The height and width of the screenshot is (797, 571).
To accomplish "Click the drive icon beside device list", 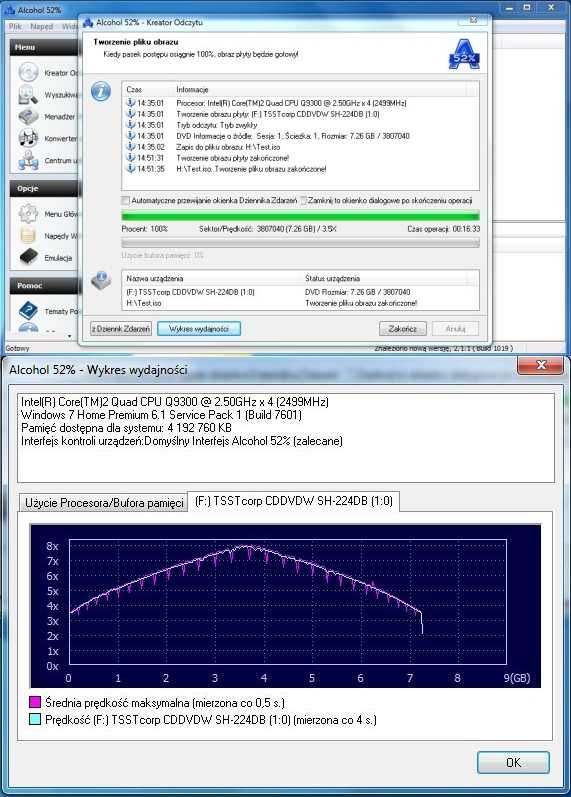I will coord(101,281).
